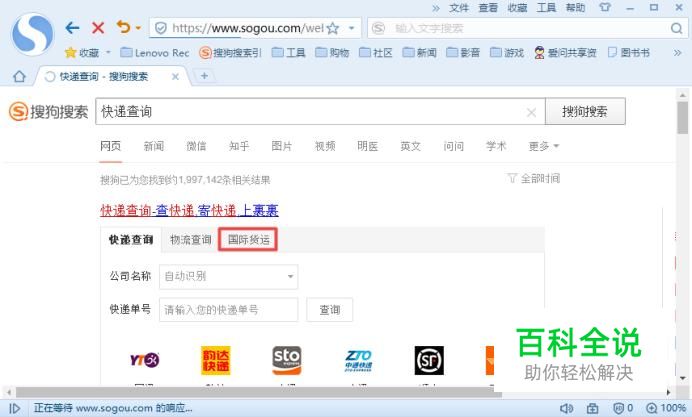Select the 物流查询 tab
The width and height of the screenshot is (692, 417).
tap(191, 240)
